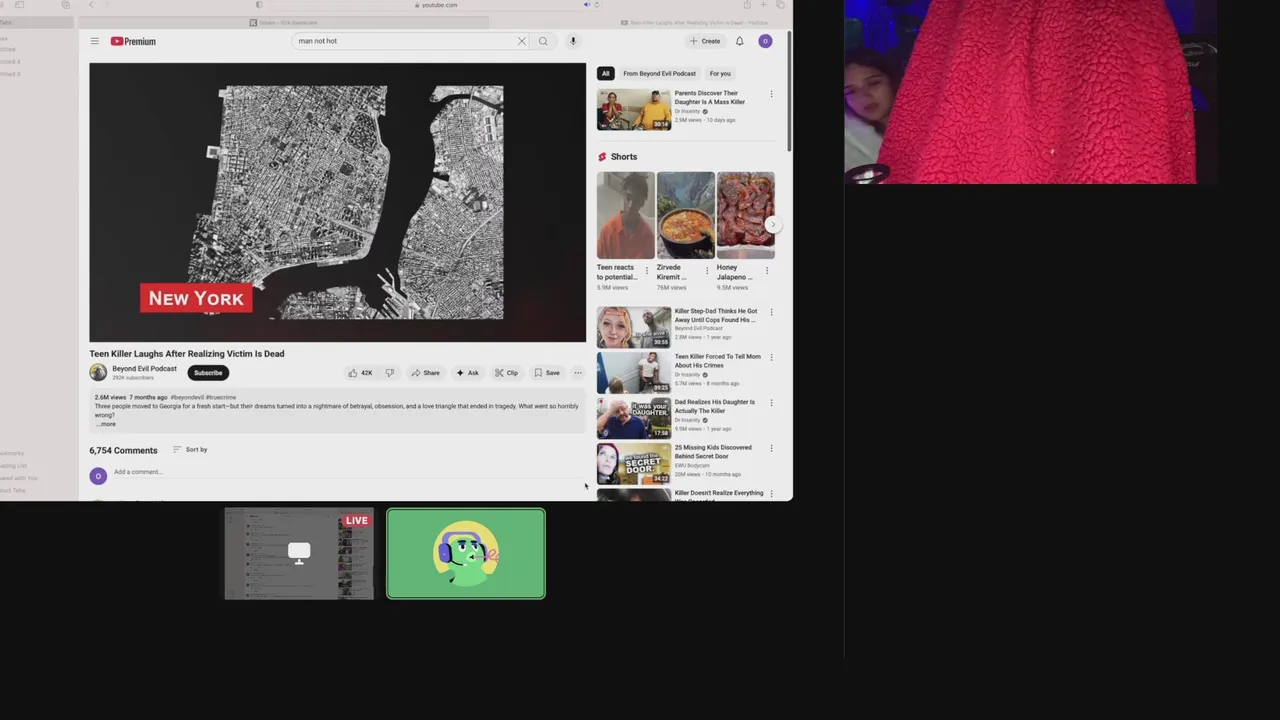1280x720 pixels.
Task: Open the 'Honey Jalapeno' Short
Action: [x=745, y=215]
